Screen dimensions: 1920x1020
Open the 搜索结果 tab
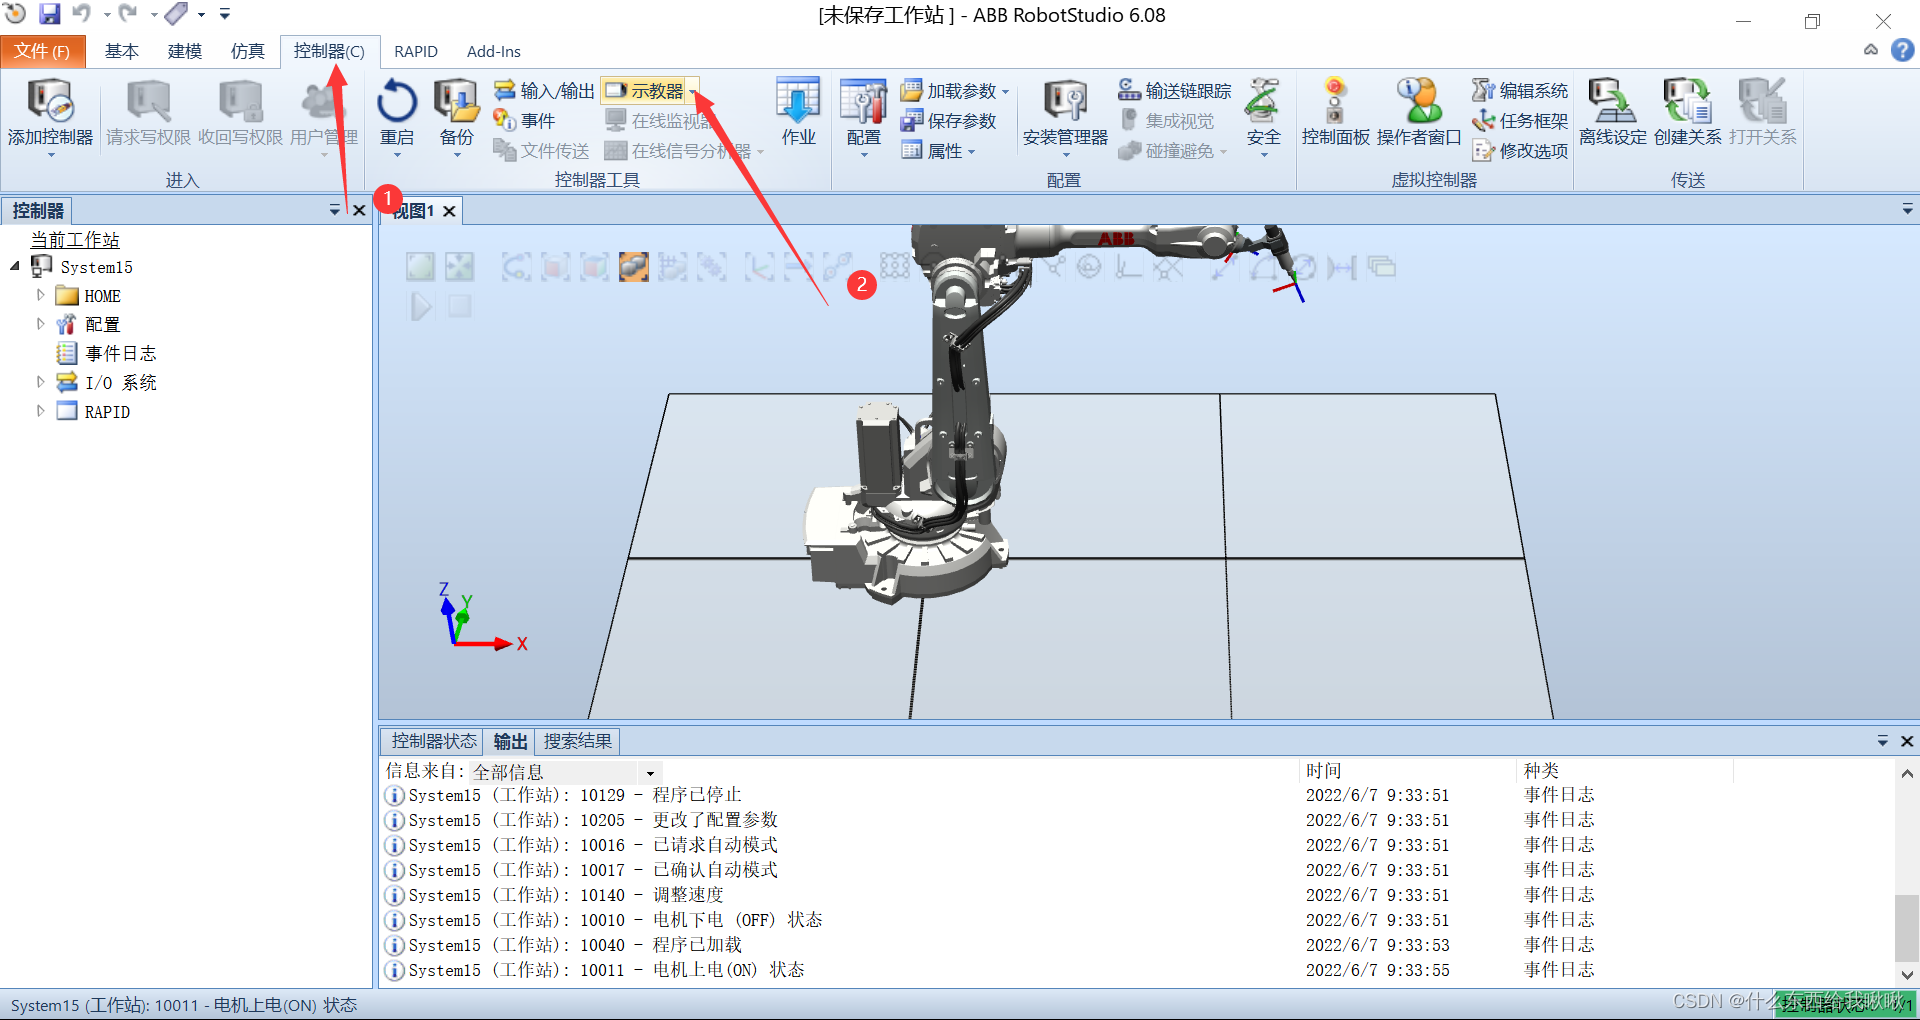pyautogui.click(x=578, y=741)
